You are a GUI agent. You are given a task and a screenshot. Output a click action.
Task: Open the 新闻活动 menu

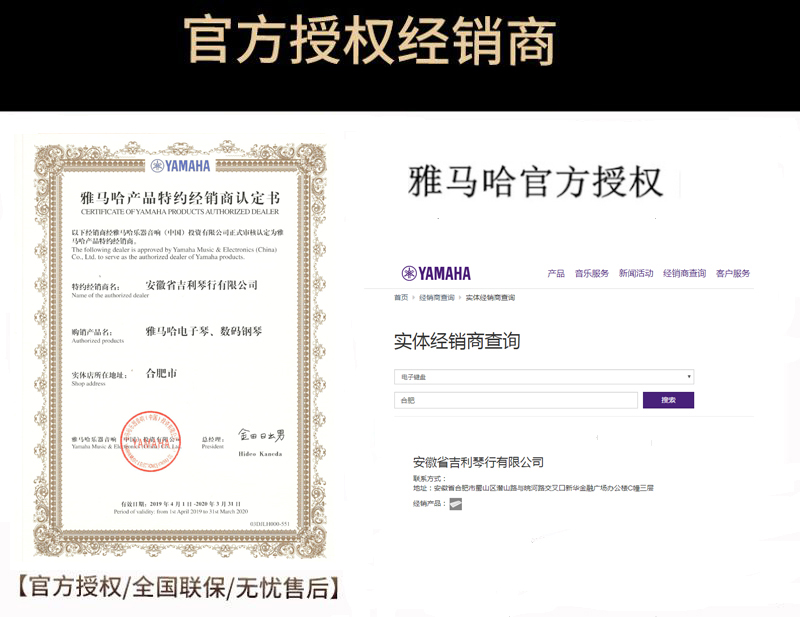(x=636, y=274)
